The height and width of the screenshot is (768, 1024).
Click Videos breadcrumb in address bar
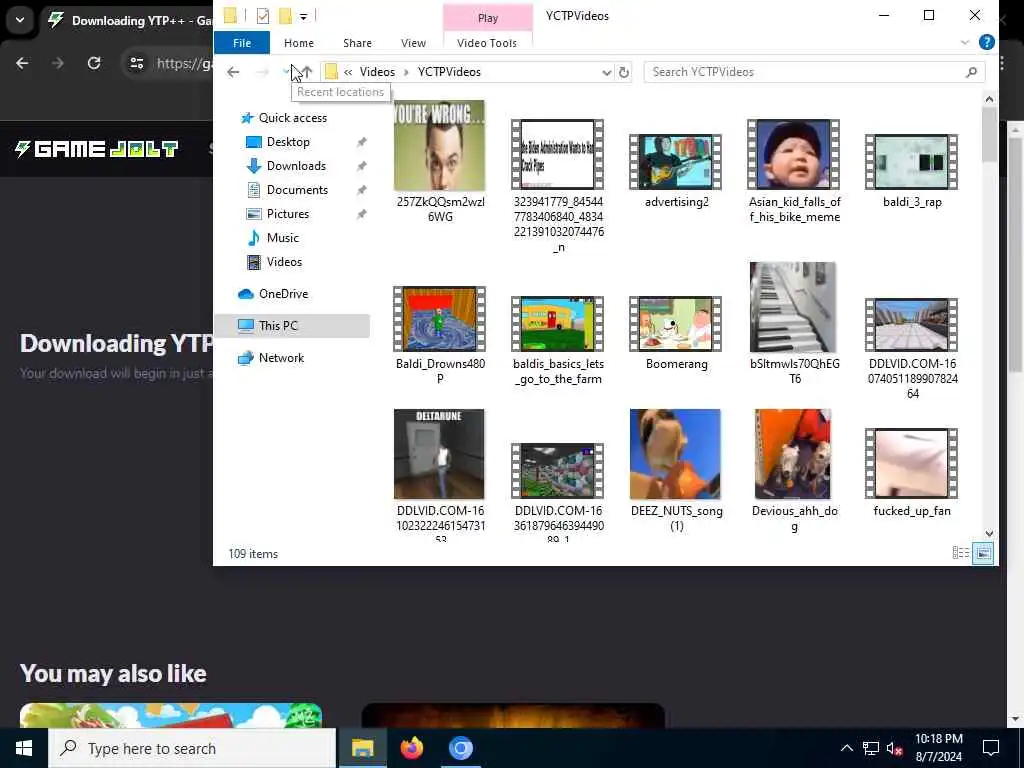tap(377, 72)
